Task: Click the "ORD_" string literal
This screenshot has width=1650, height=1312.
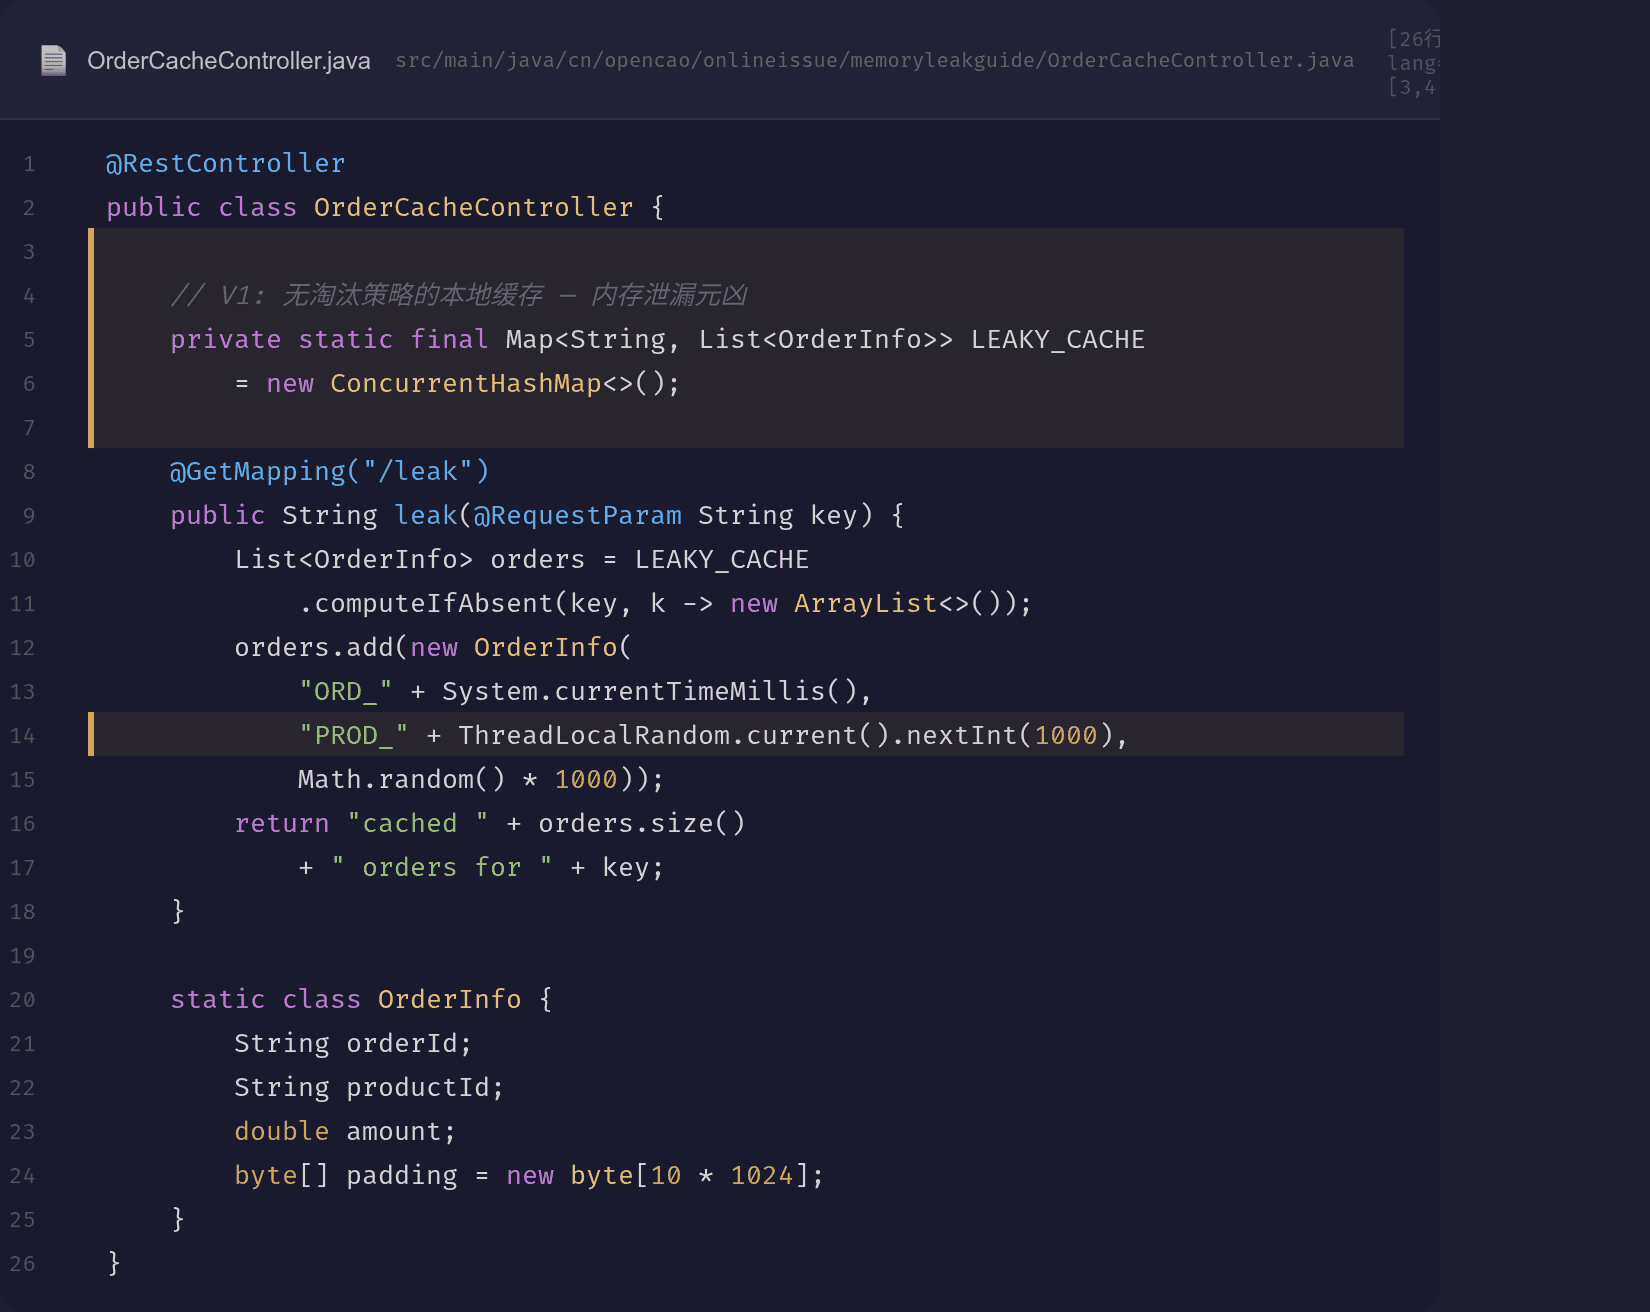Action: tap(346, 691)
